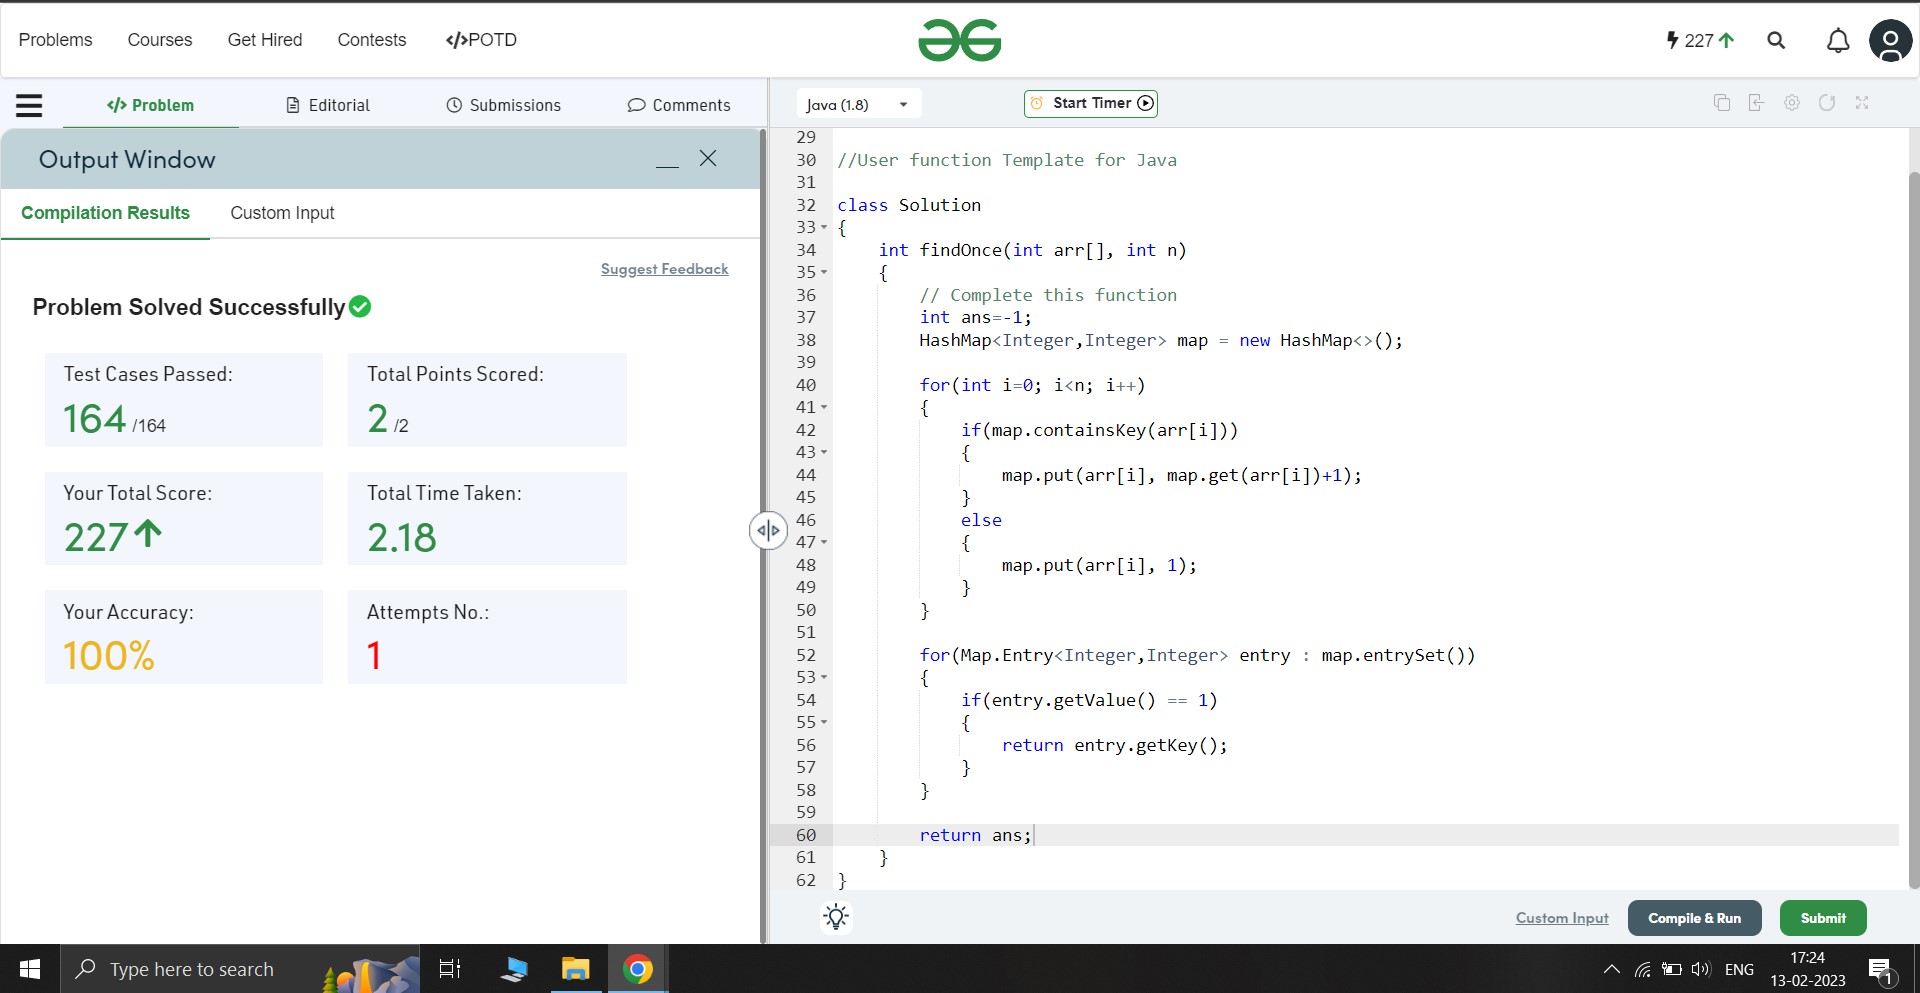
Task: Close the Output Window
Action: [x=708, y=158]
